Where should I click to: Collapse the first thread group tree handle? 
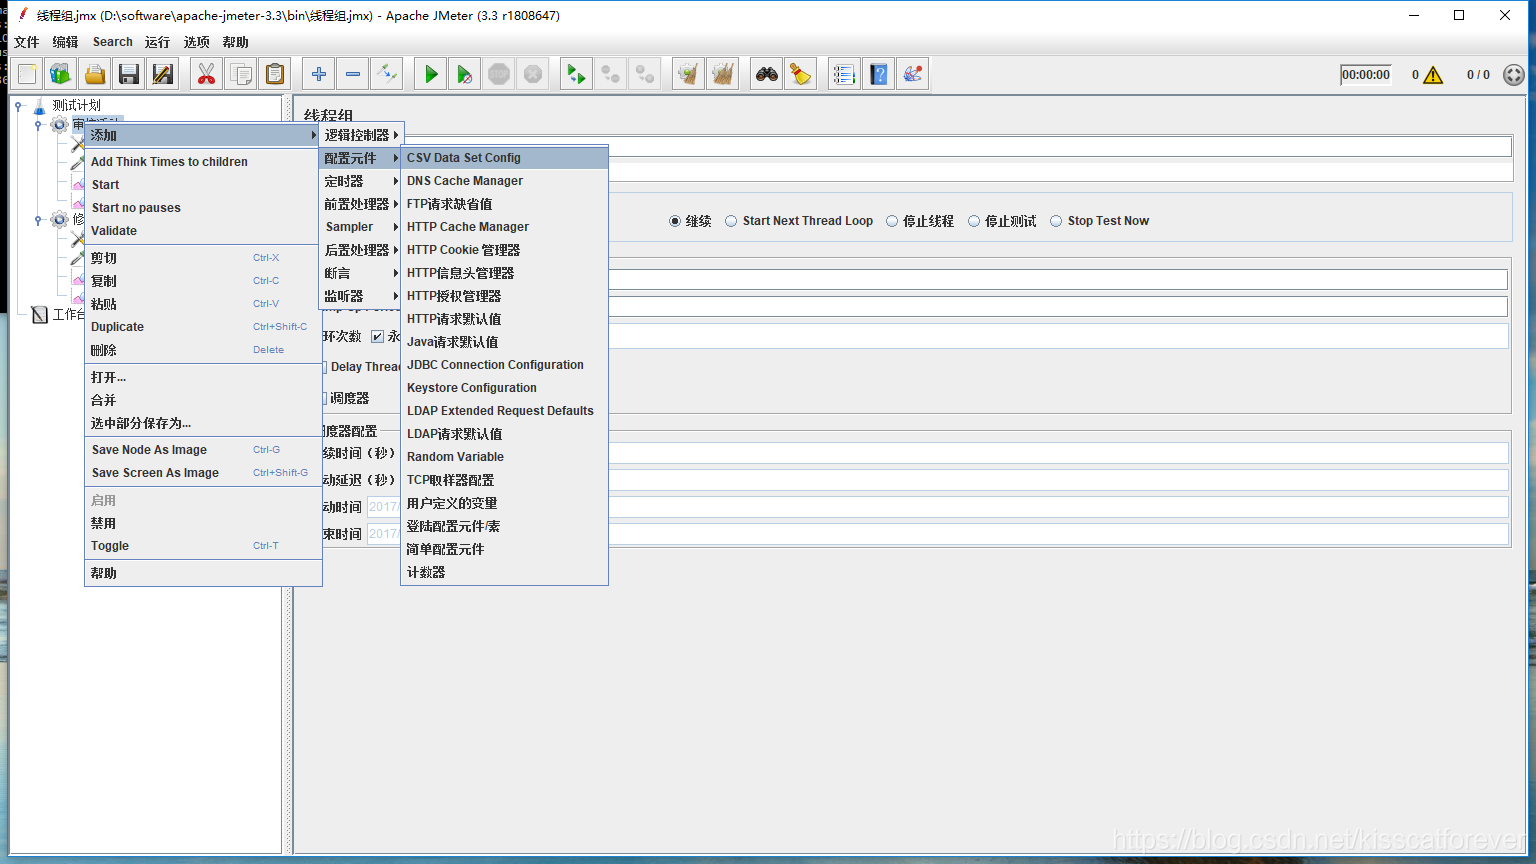38,125
